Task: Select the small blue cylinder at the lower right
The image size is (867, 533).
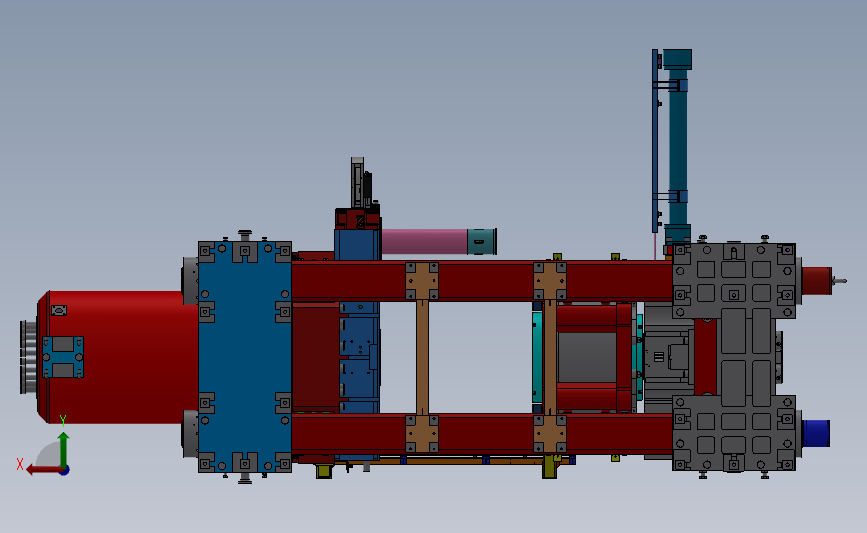Action: [816, 433]
